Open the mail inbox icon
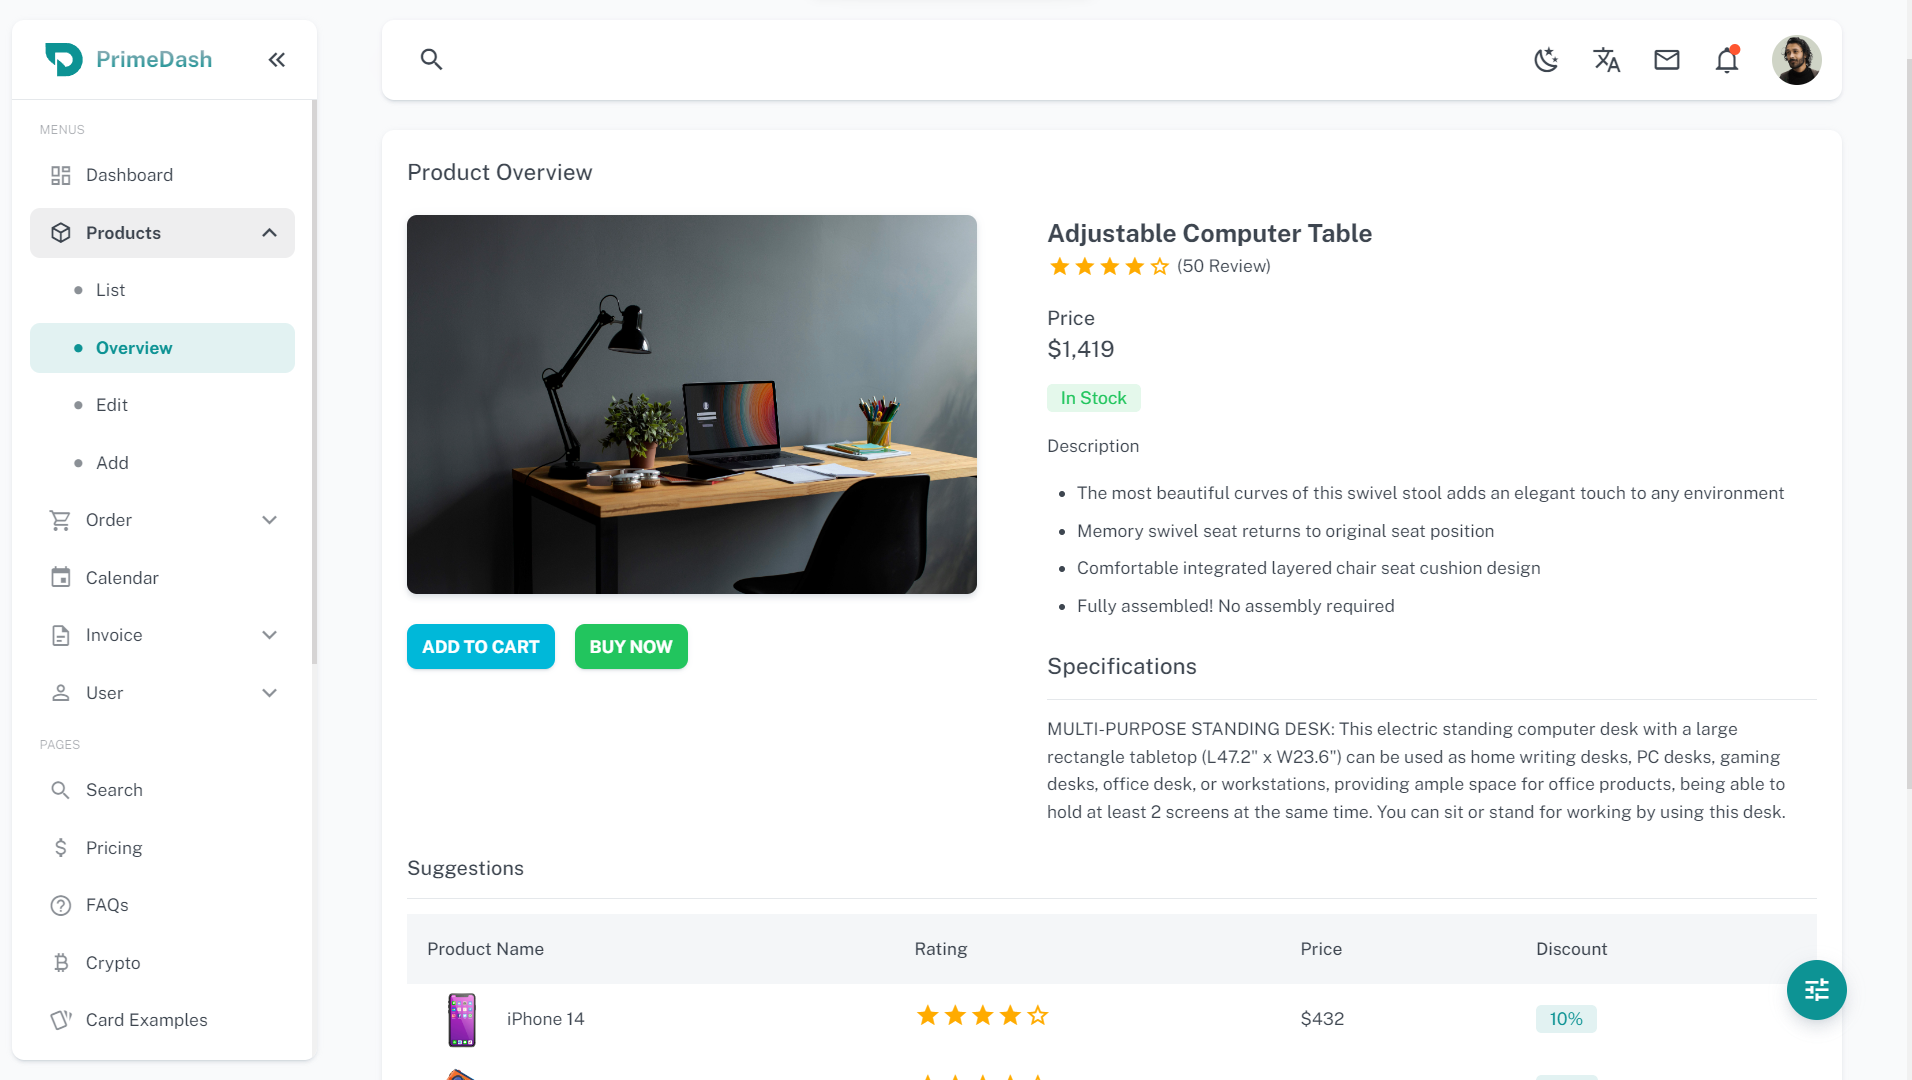Screen dimensions: 1912x1080 pos(1666,60)
